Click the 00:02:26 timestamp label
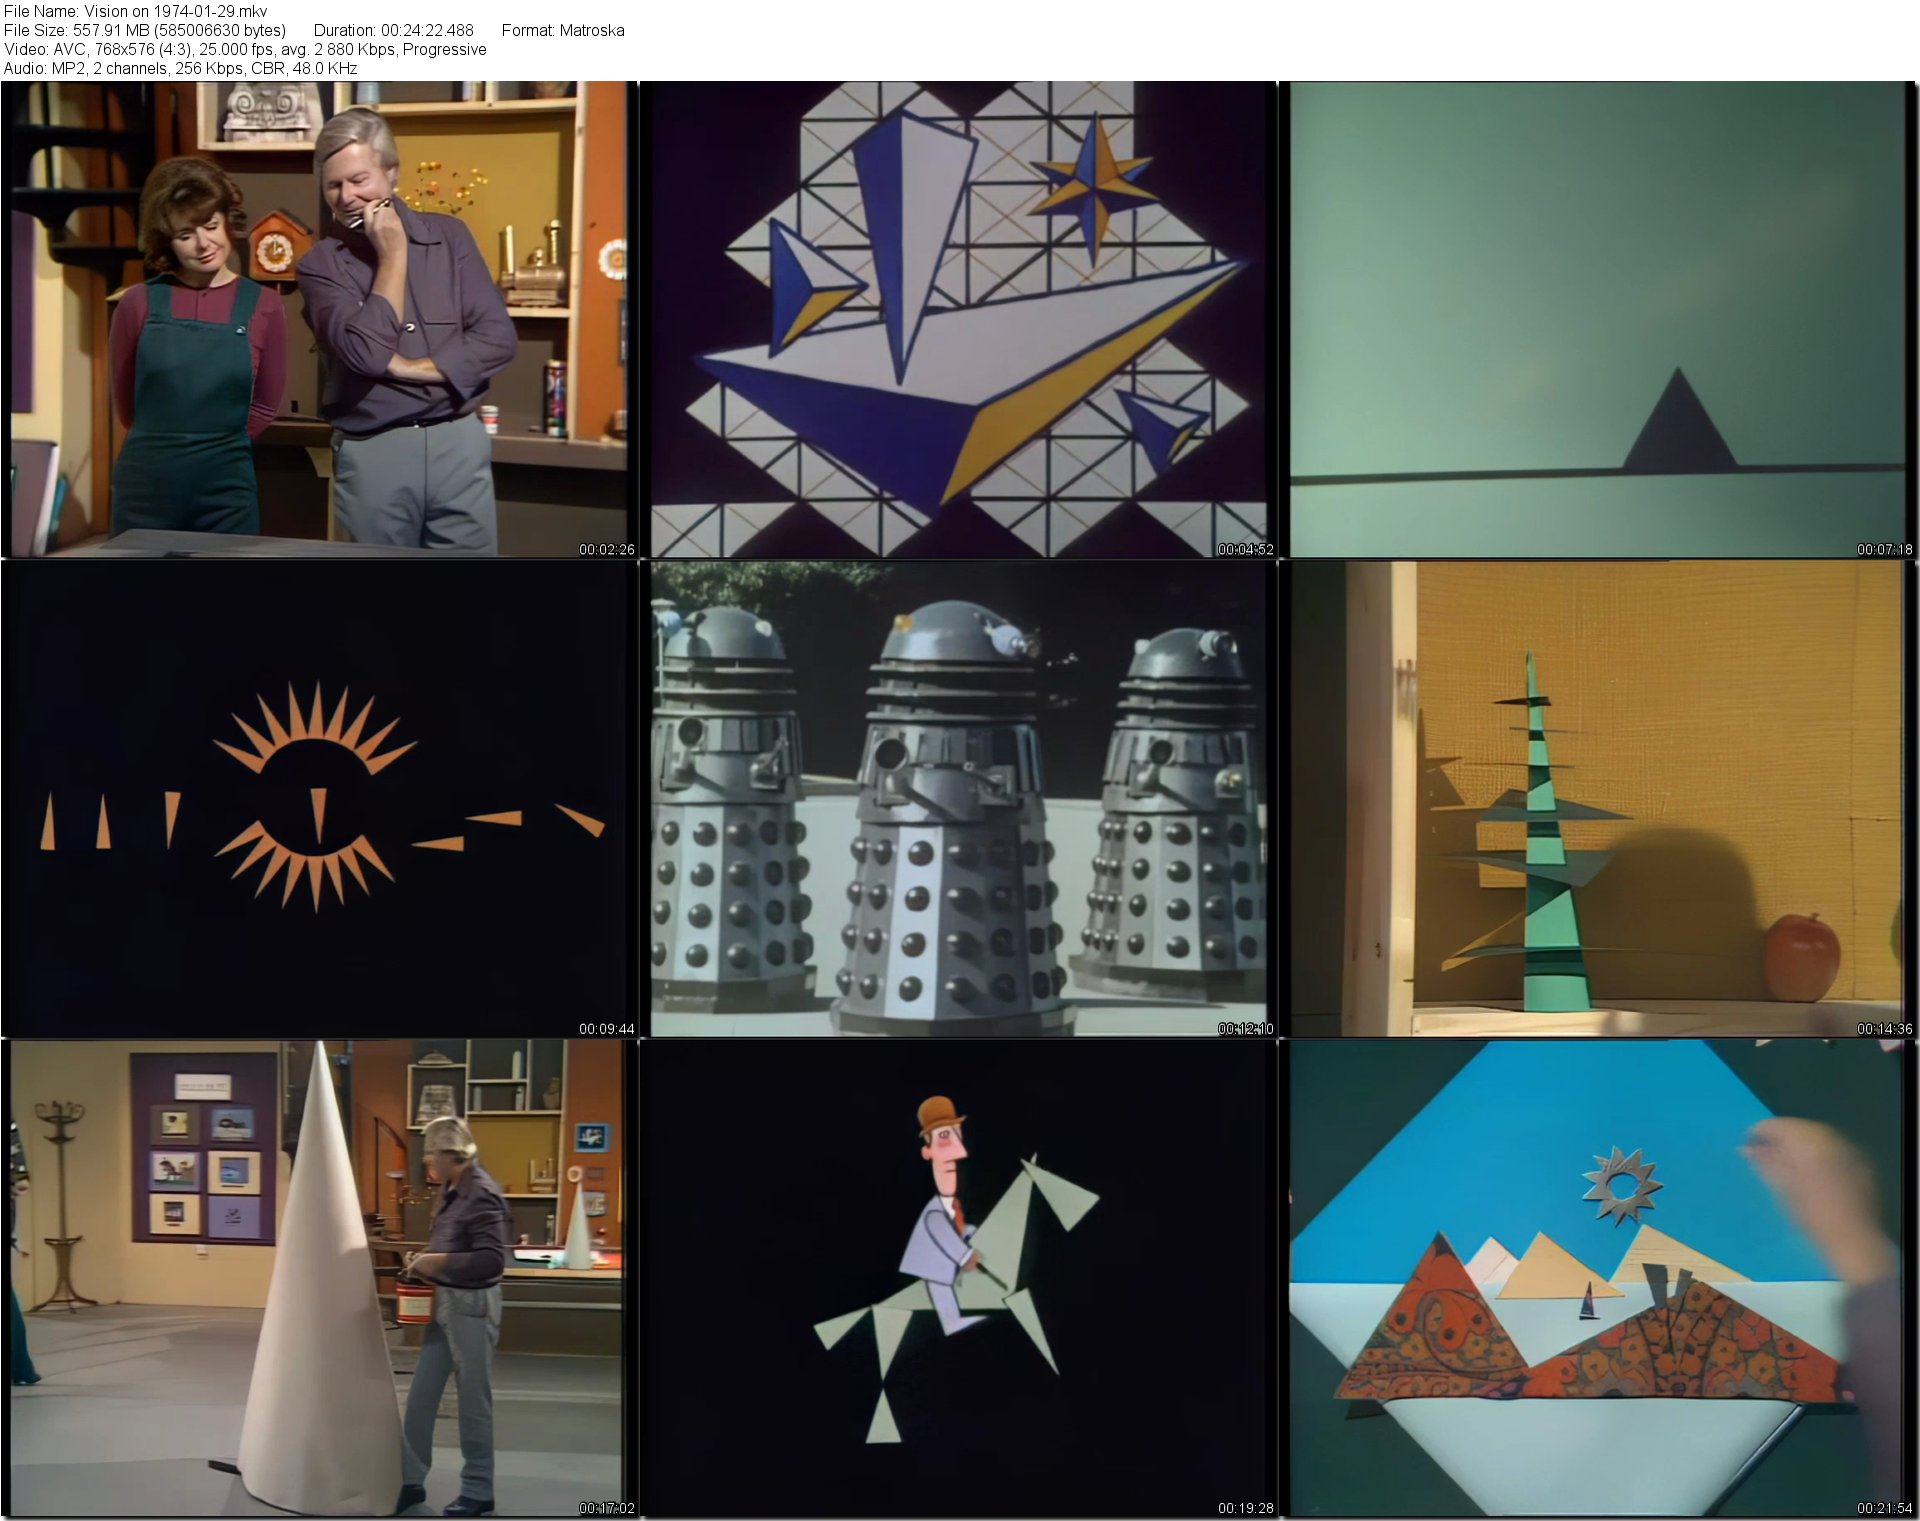Viewport: 1920px width, 1521px height. point(606,549)
